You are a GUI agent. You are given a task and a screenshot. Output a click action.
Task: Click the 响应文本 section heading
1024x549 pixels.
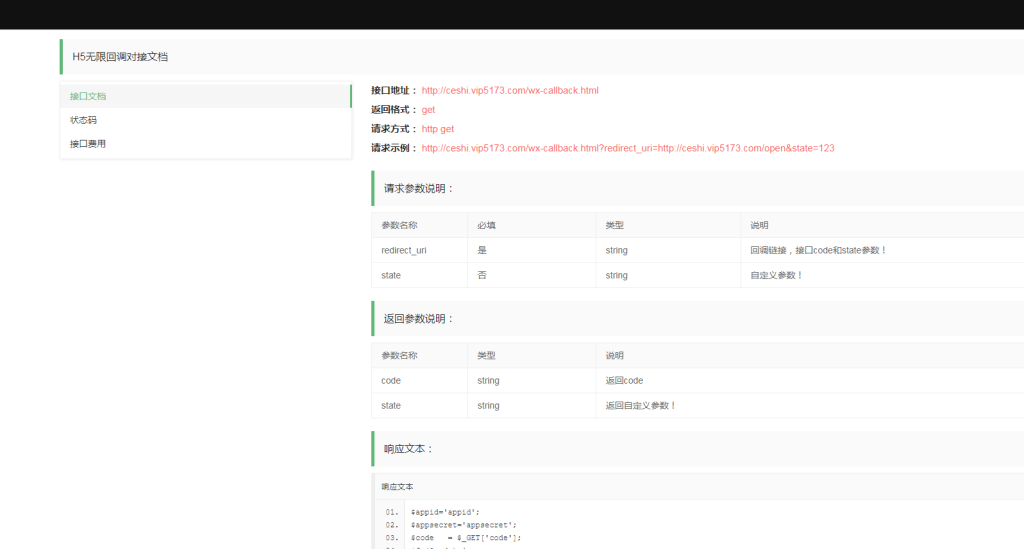(409, 449)
